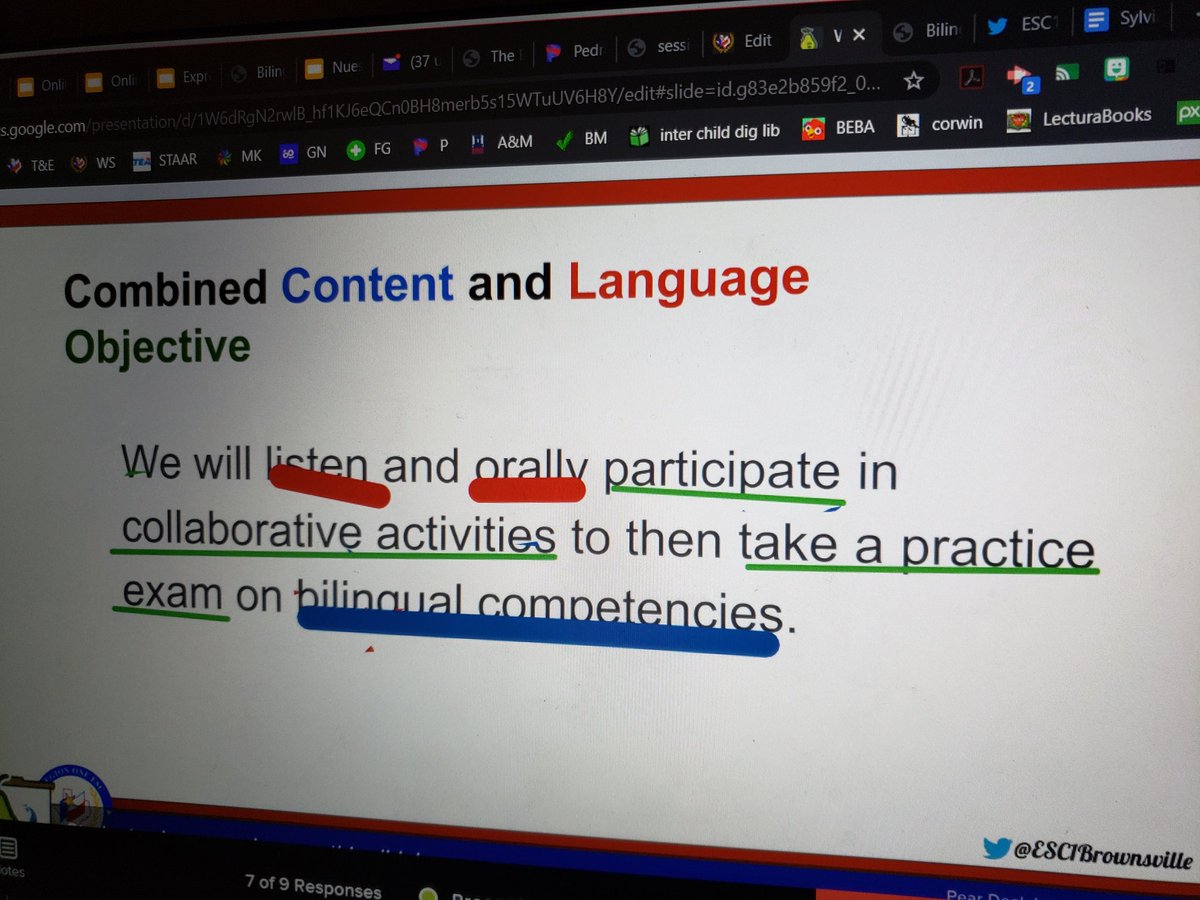Switch to the 'Pedr' tab
This screenshot has width=1200, height=900.
(x=572, y=51)
